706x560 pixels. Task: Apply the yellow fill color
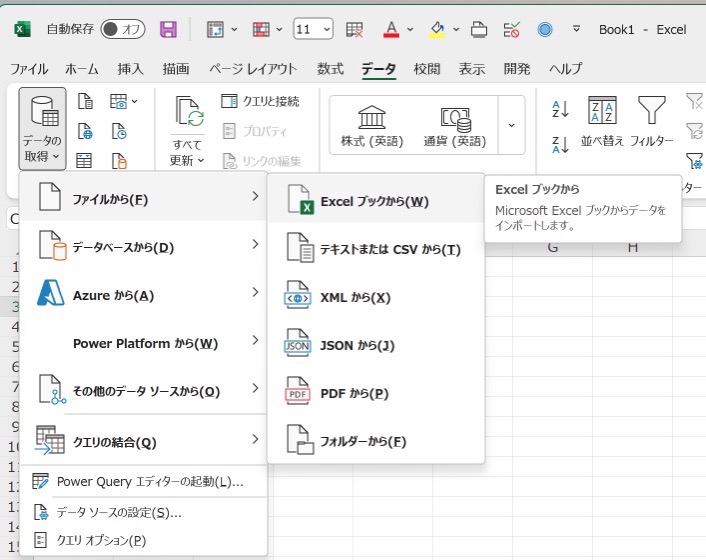[x=437, y=30]
